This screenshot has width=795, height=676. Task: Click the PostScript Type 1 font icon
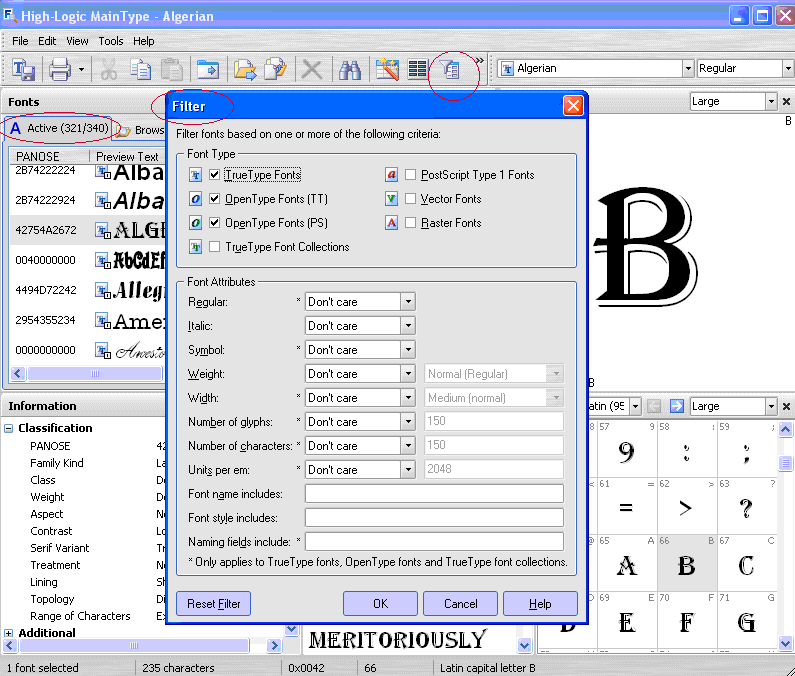(x=391, y=175)
